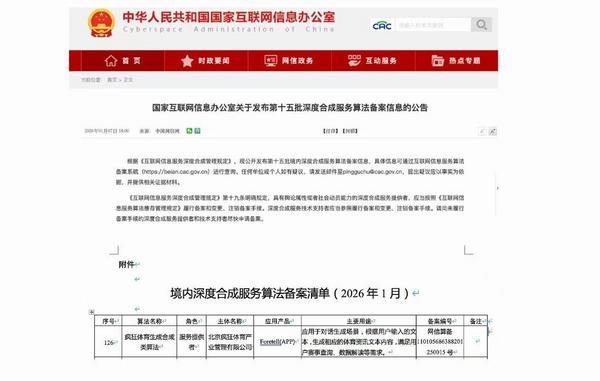Click the 主要用途 cell beginning 应用于对话生成场景
600x381 pixels.
359,342
